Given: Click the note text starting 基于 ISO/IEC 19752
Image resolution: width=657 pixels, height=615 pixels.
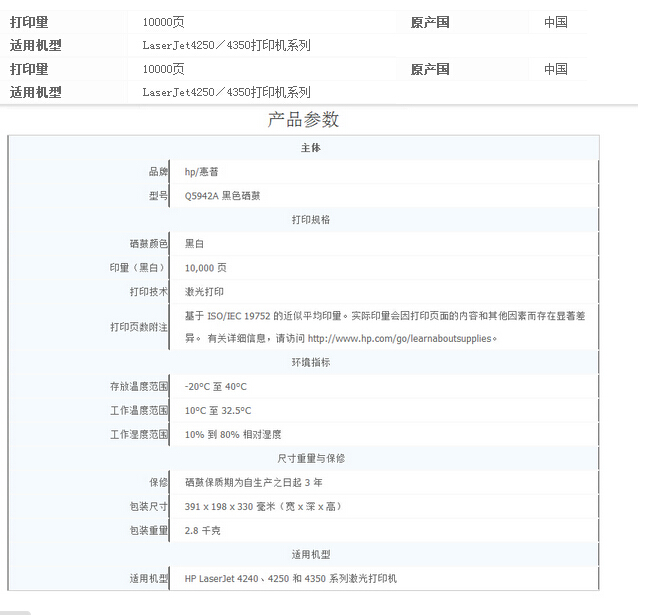Looking at the screenshot, I should 385,327.
